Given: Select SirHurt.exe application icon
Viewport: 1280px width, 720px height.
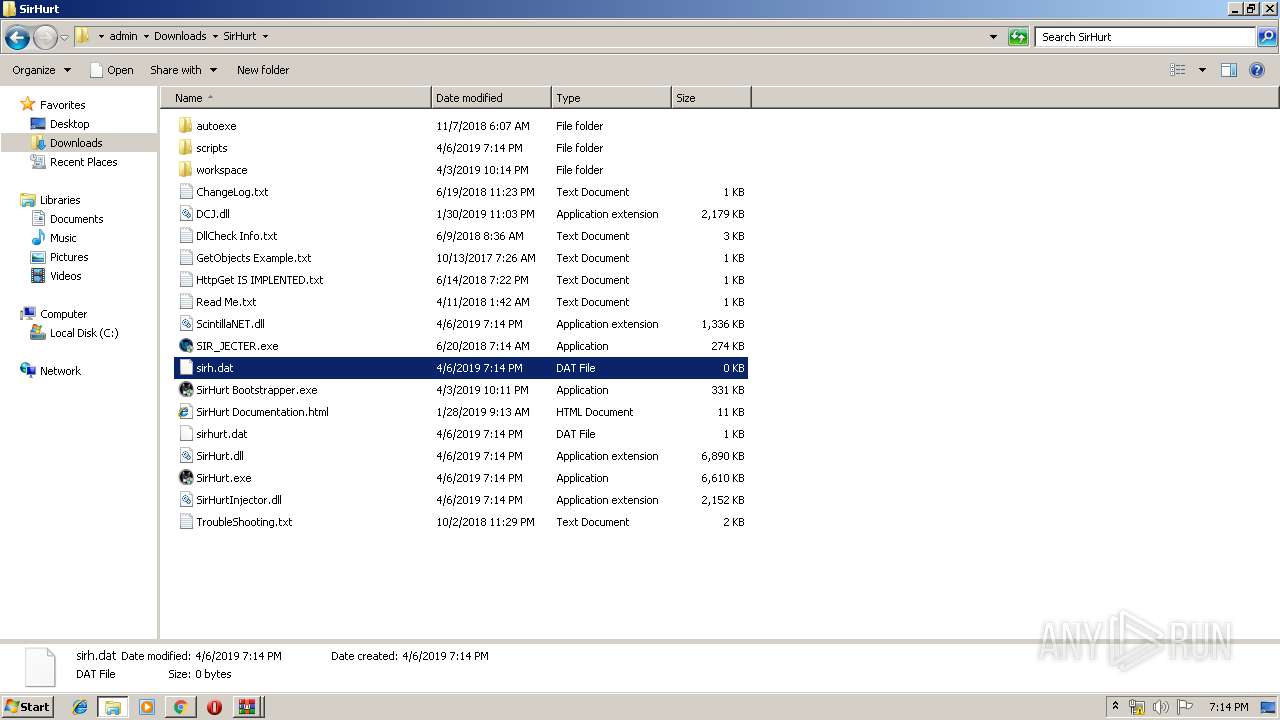Looking at the screenshot, I should click(x=185, y=478).
